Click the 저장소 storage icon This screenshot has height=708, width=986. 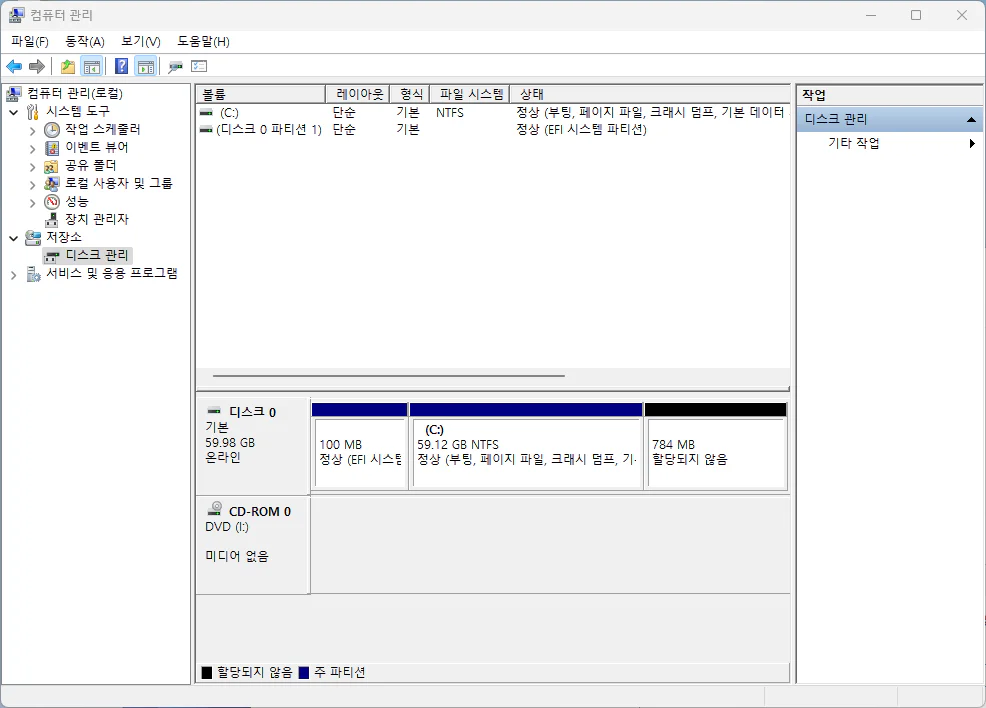coord(33,238)
